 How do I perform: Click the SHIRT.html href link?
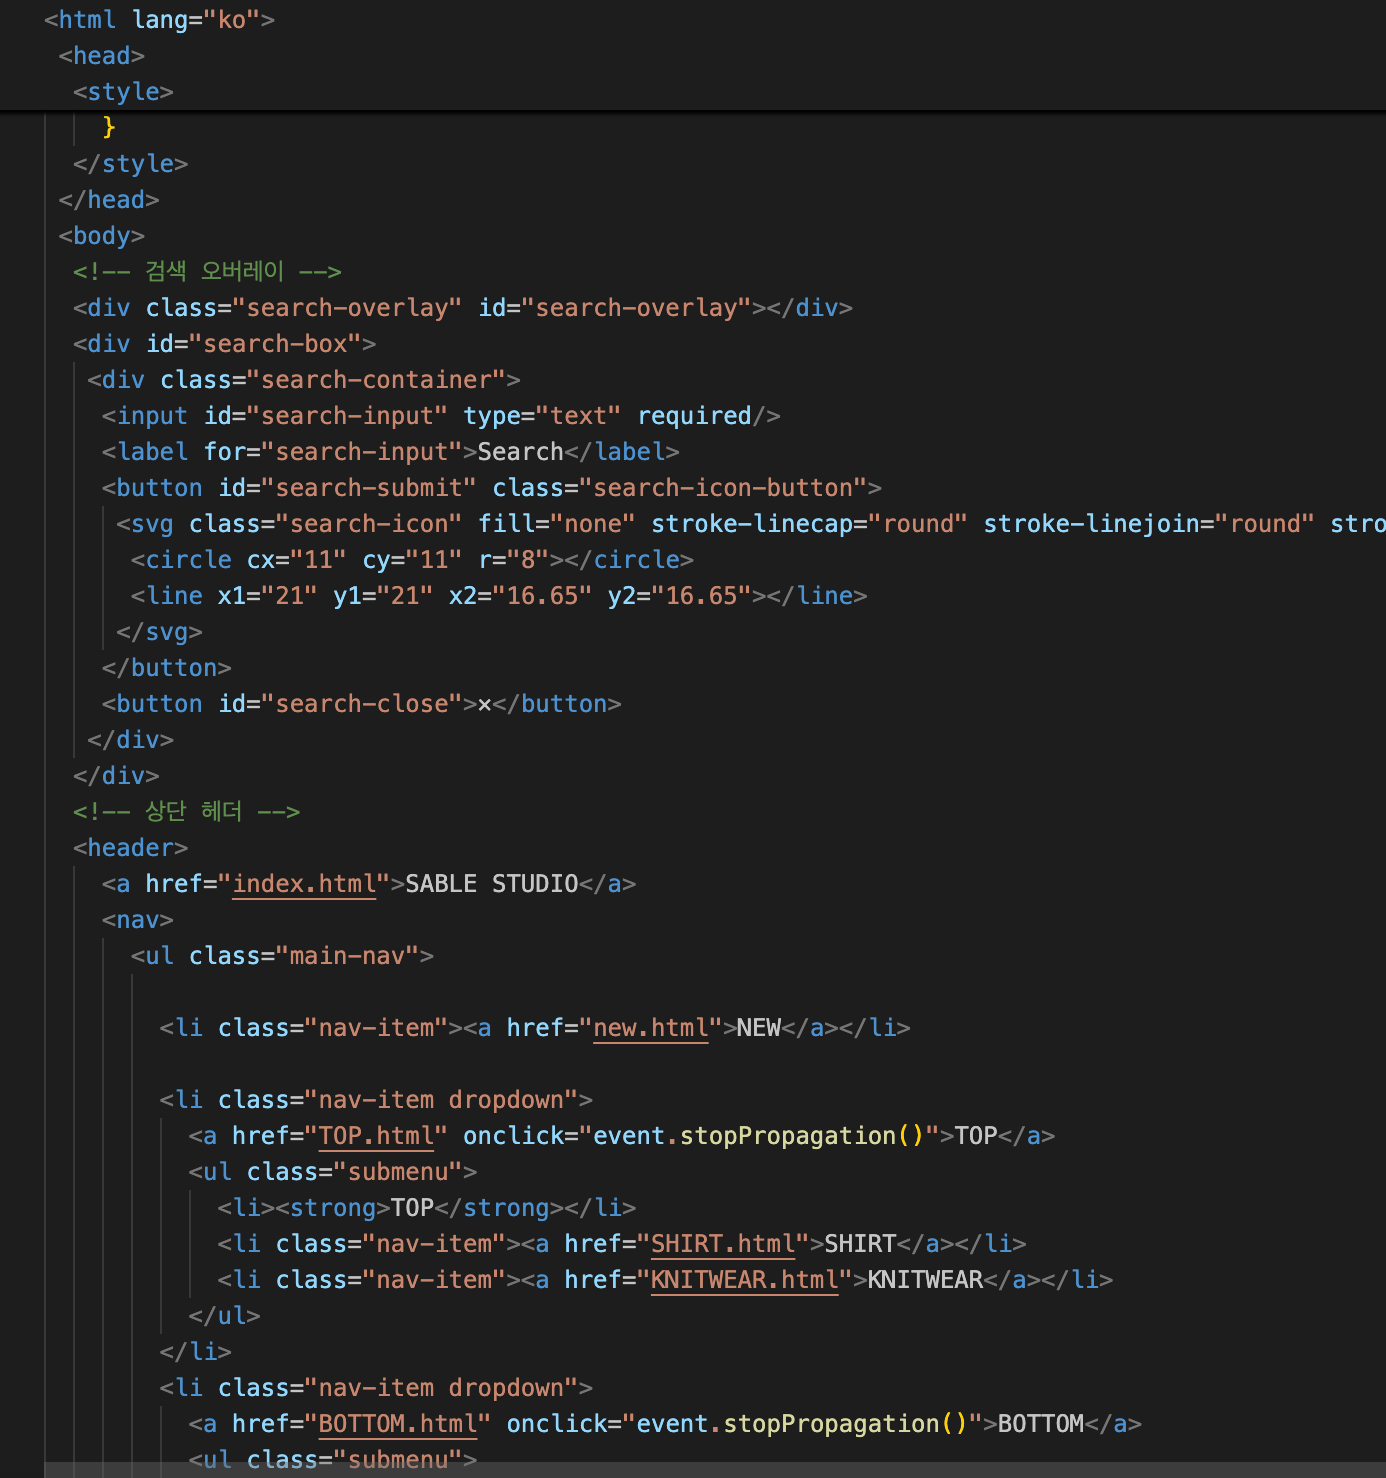tap(722, 1244)
